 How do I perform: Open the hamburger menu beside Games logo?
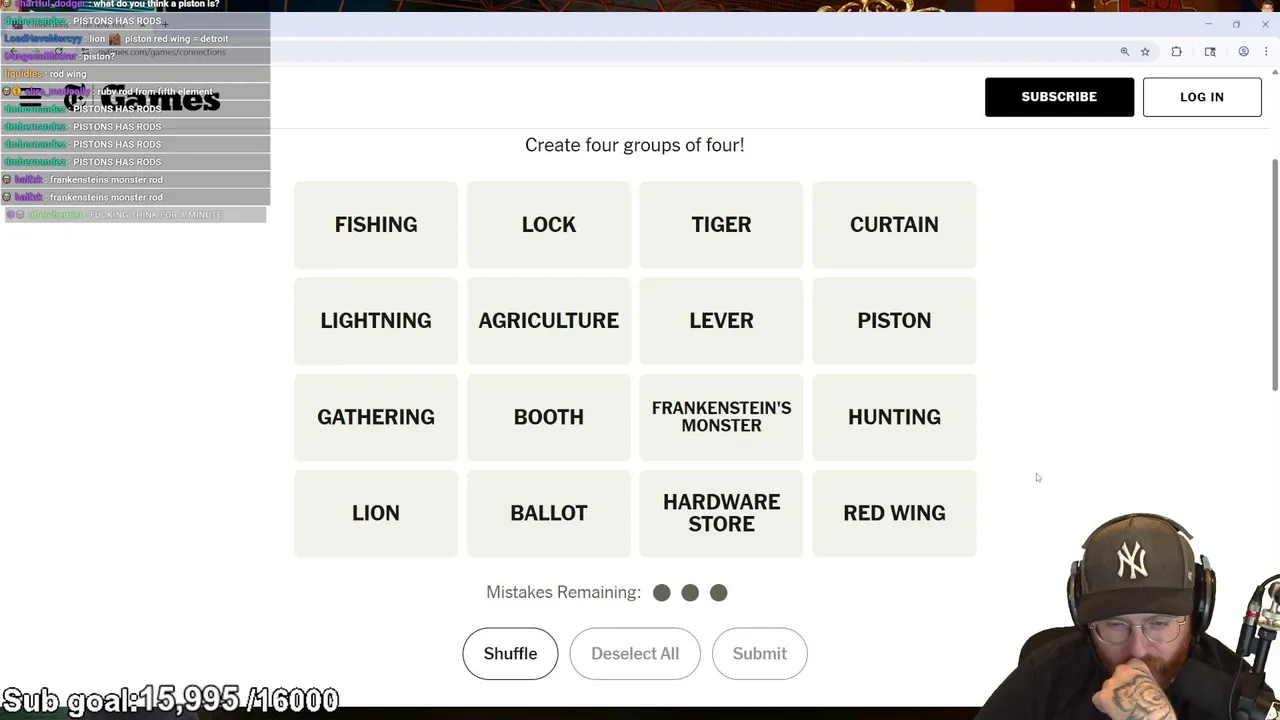tap(30, 99)
